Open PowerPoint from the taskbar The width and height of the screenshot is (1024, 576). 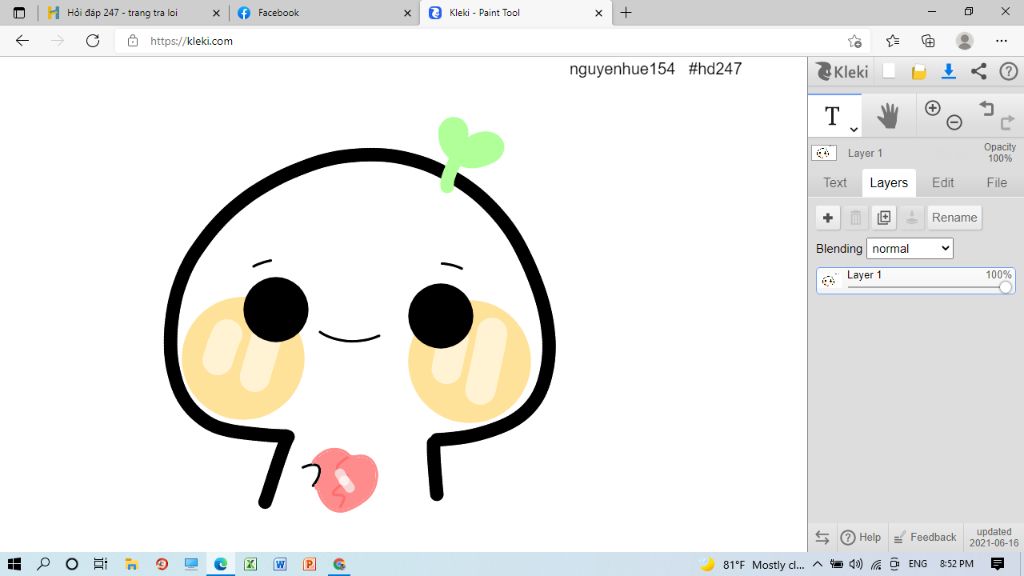click(310, 564)
